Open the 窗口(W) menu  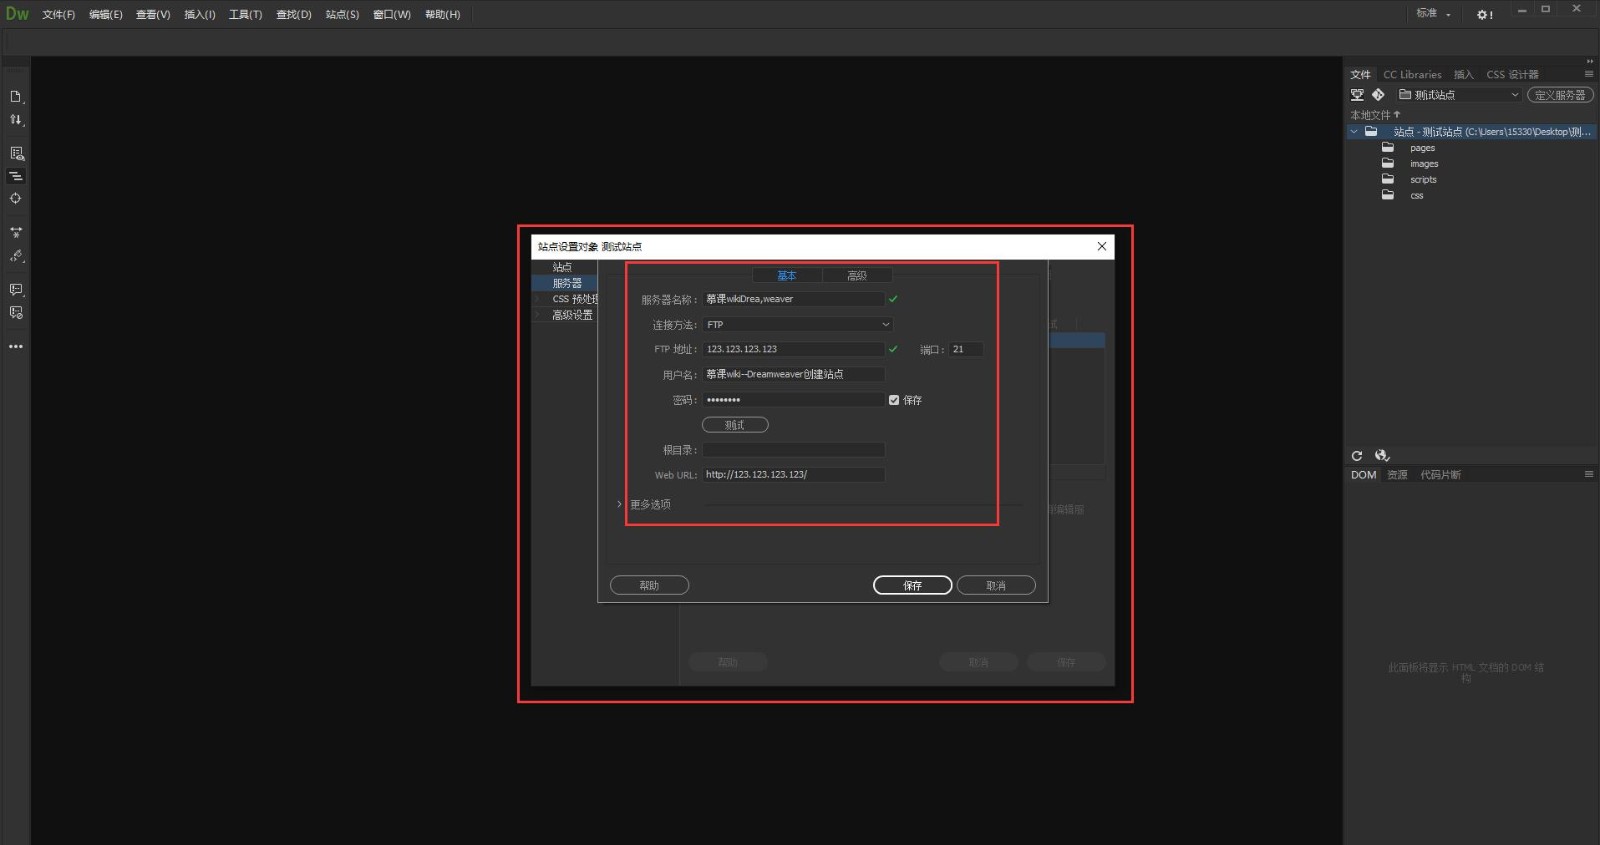[x=391, y=14]
